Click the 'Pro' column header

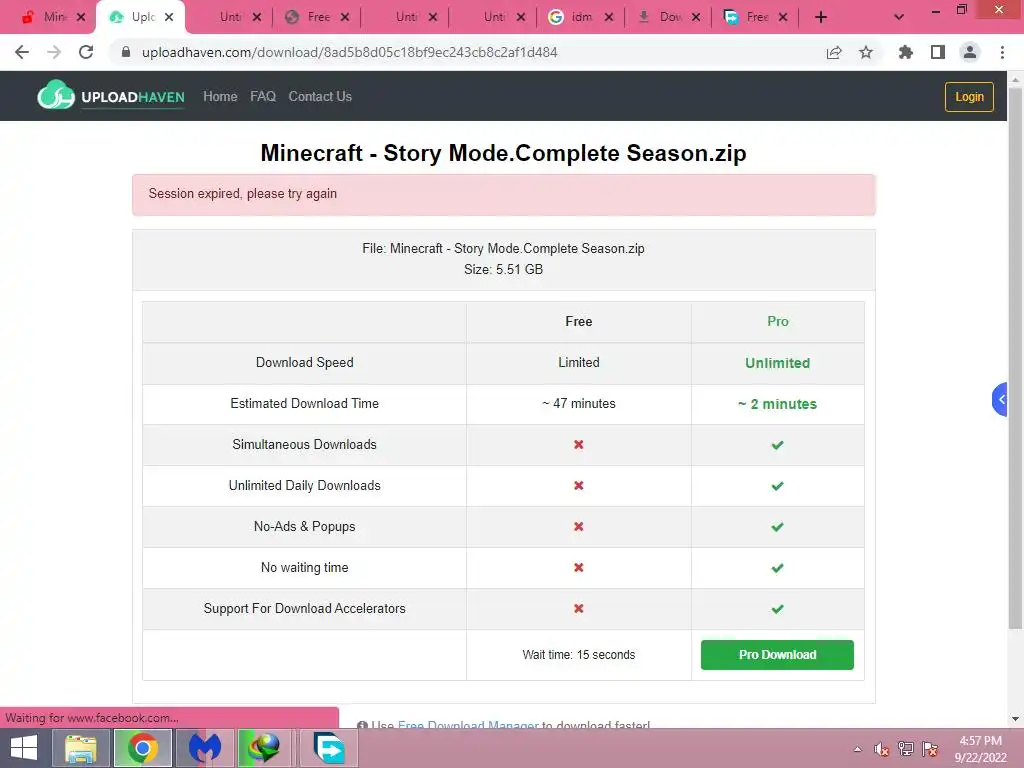[777, 321]
